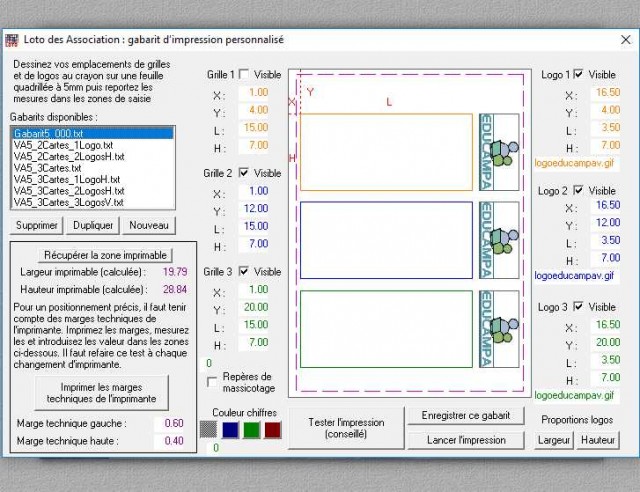Enable the Grille 1 Visible checkbox
Screen dimensions: 640x492
pyautogui.click(x=245, y=75)
